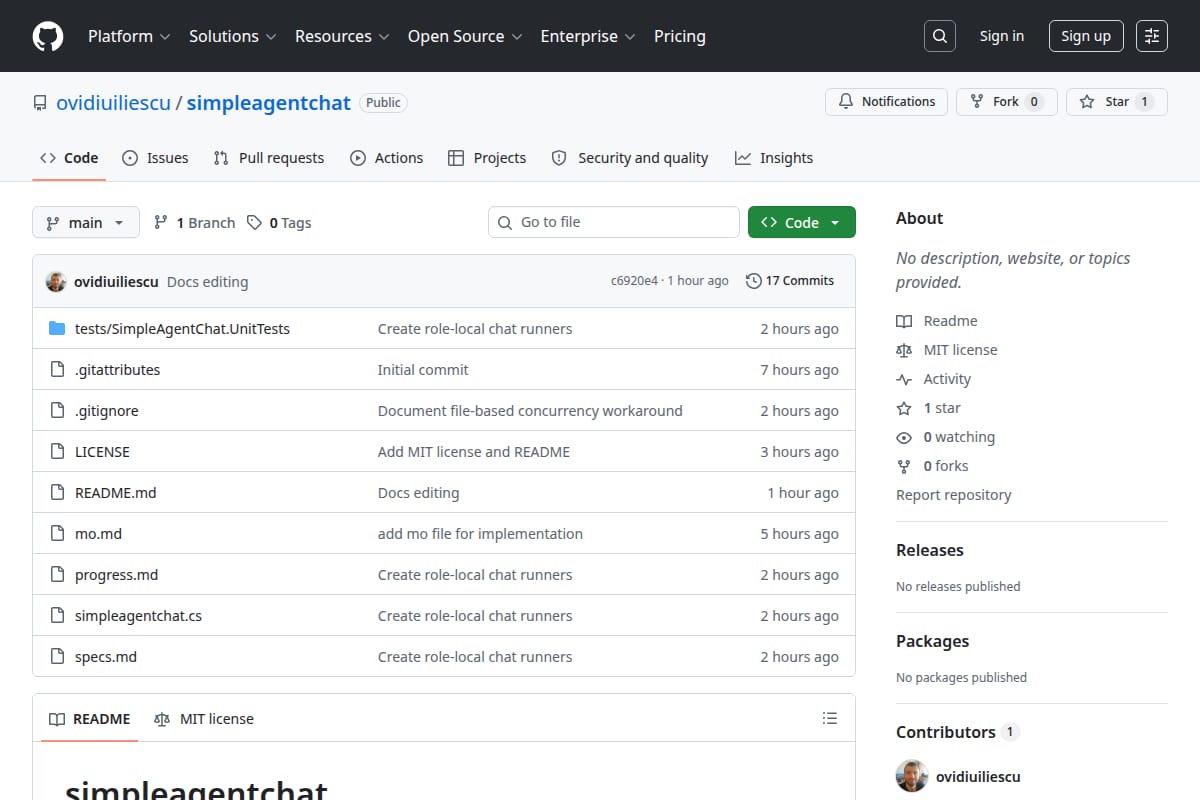The height and width of the screenshot is (800, 1200).
Task: Expand the Resources menu
Action: pyautogui.click(x=341, y=36)
